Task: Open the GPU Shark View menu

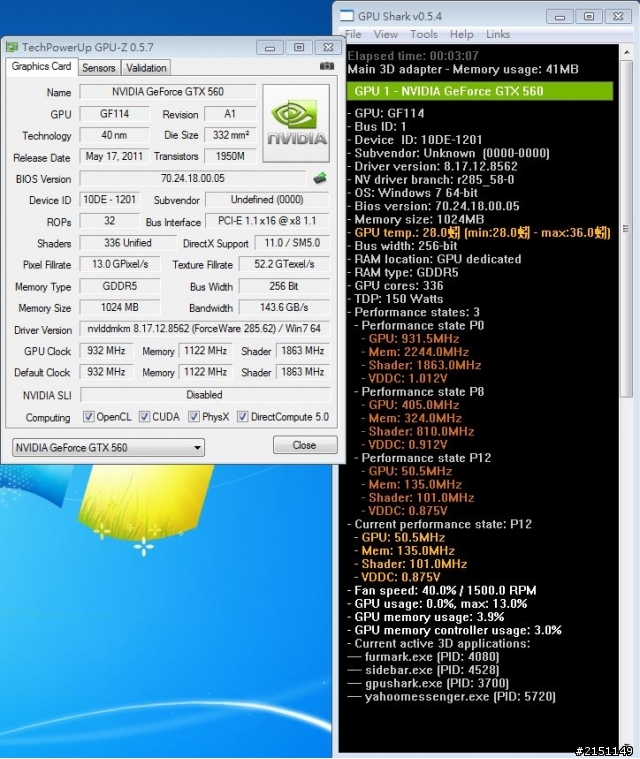Action: (386, 34)
